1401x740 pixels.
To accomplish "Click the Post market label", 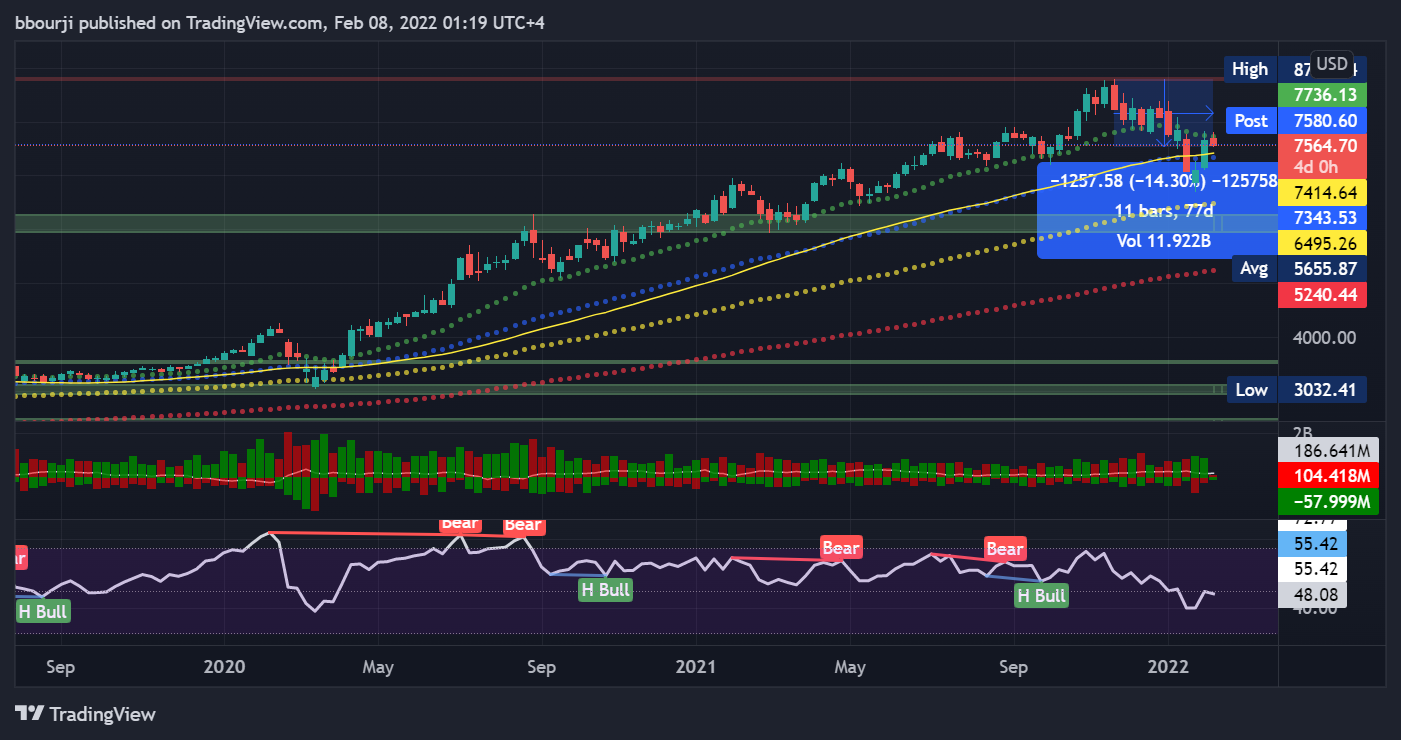I will (1251, 120).
